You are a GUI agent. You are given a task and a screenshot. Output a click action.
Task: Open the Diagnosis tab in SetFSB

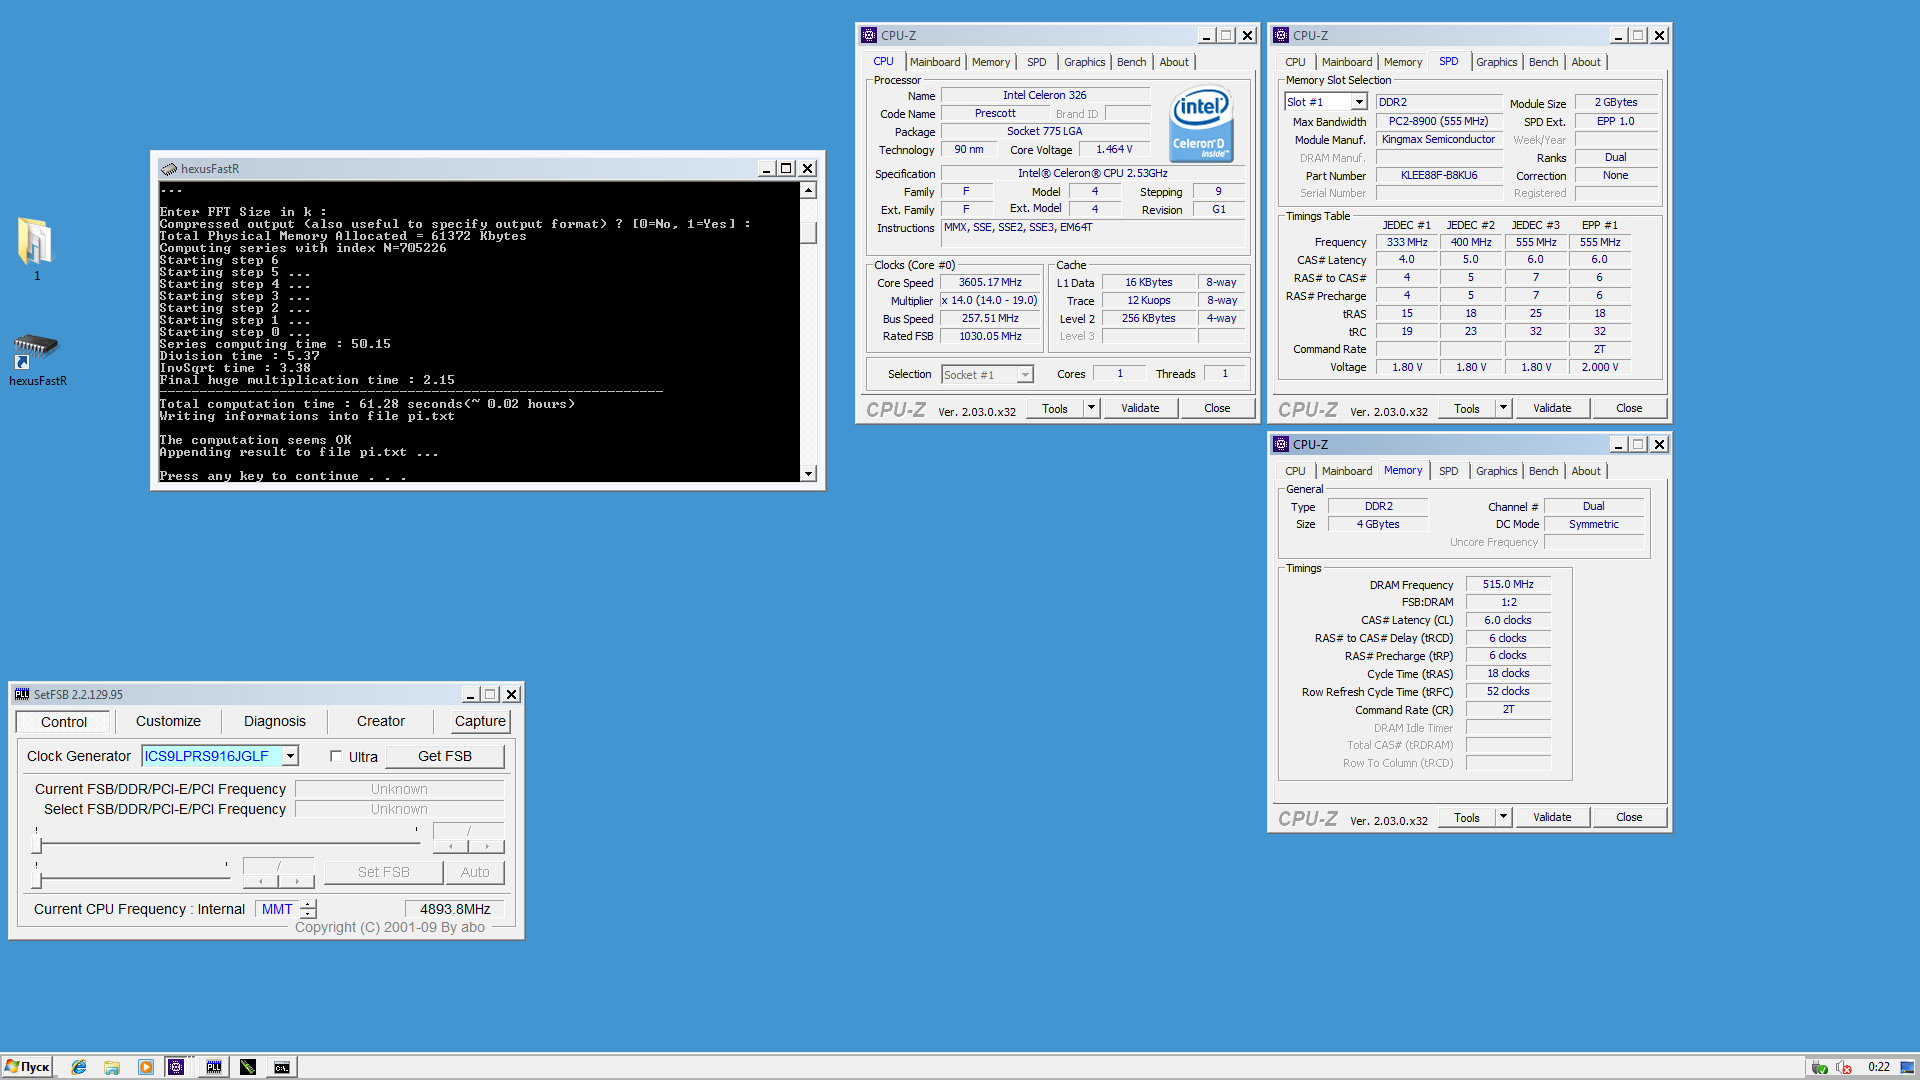pyautogui.click(x=274, y=721)
